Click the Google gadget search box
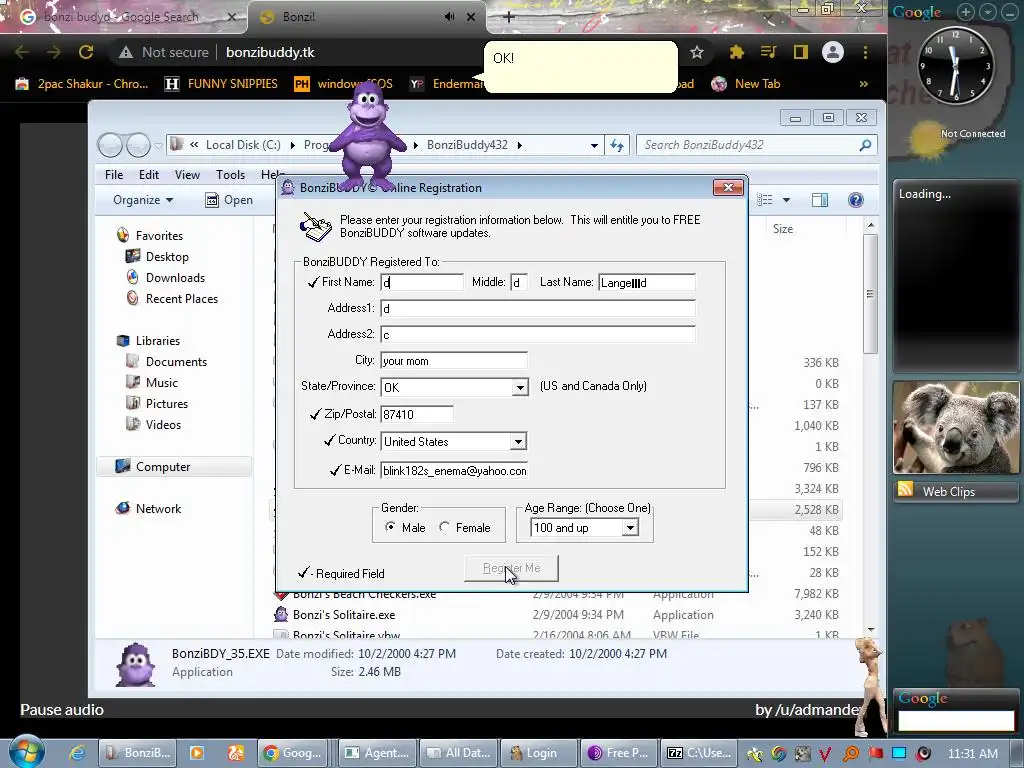 coord(956,721)
